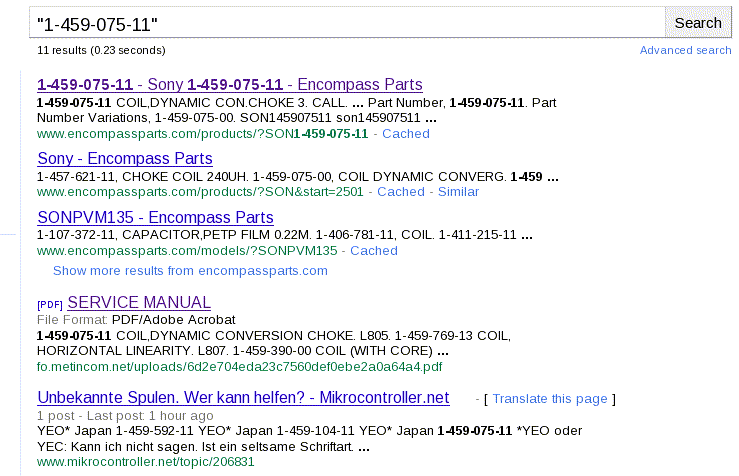Screen dimensions: 739x476
Task: Open the Unbekannte Spulen Mikrocontroller.net result
Action: coord(243,398)
